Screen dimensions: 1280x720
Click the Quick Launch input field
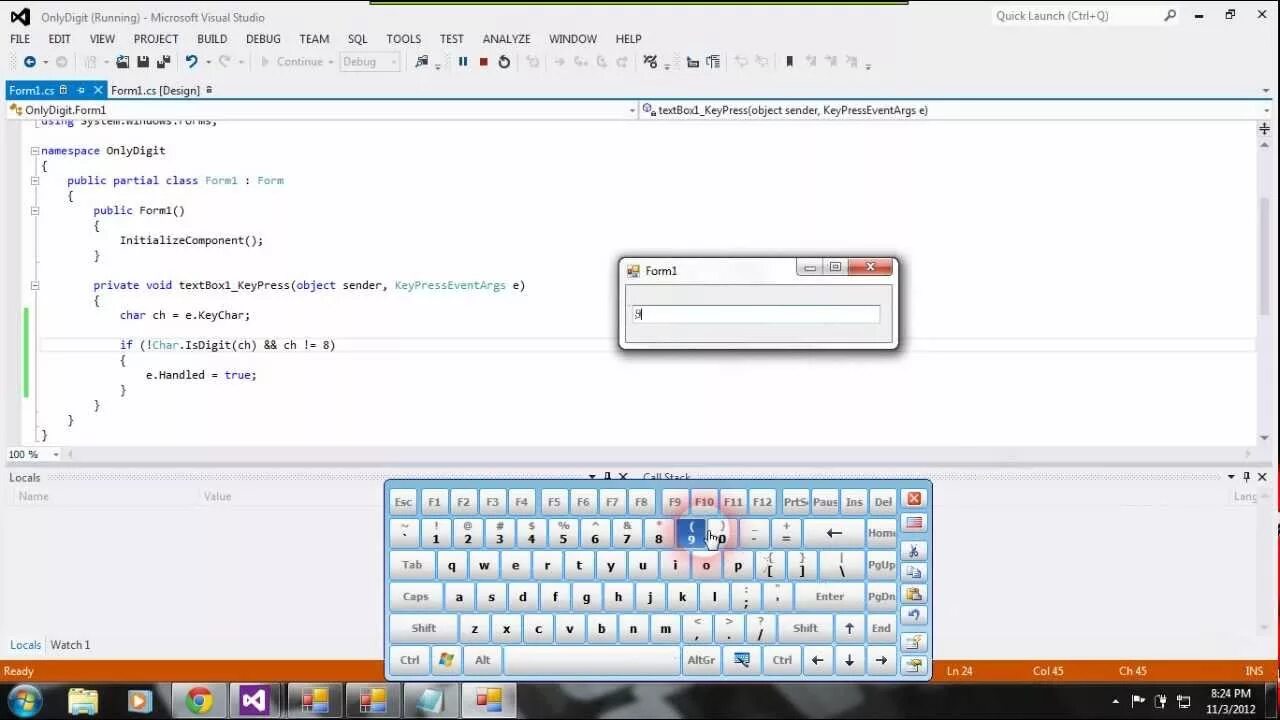tap(1076, 15)
